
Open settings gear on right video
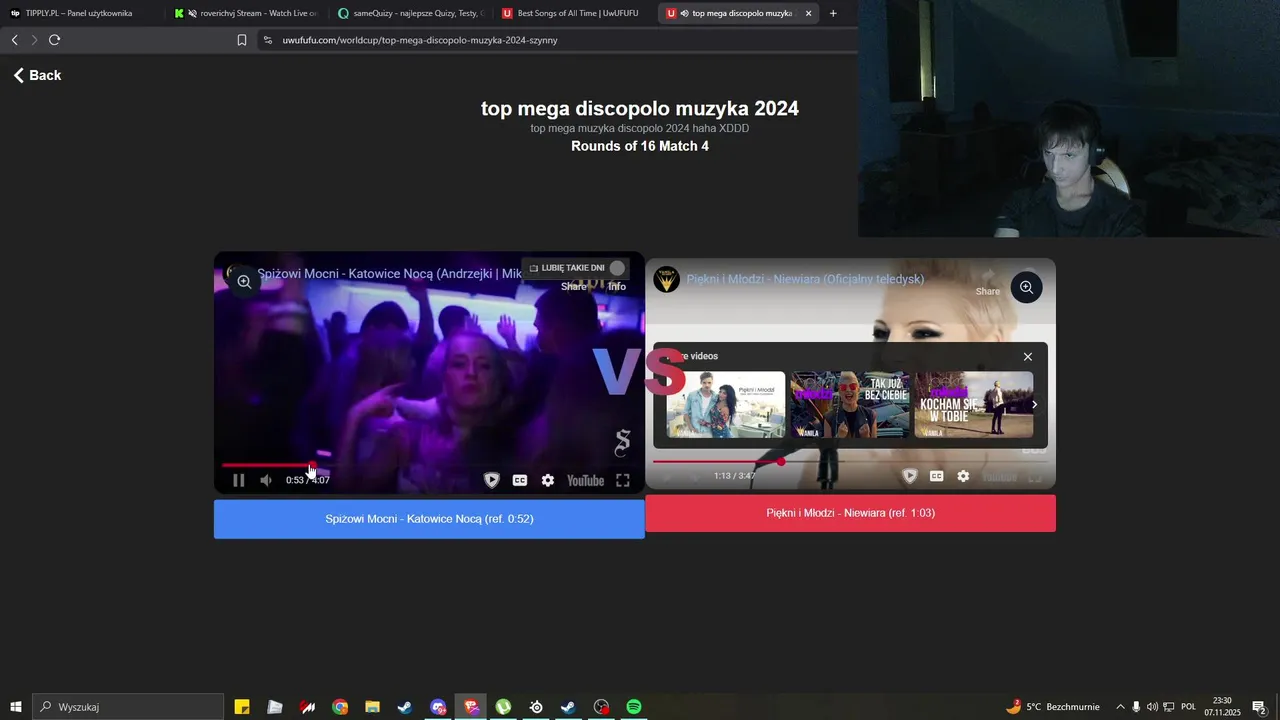click(963, 476)
